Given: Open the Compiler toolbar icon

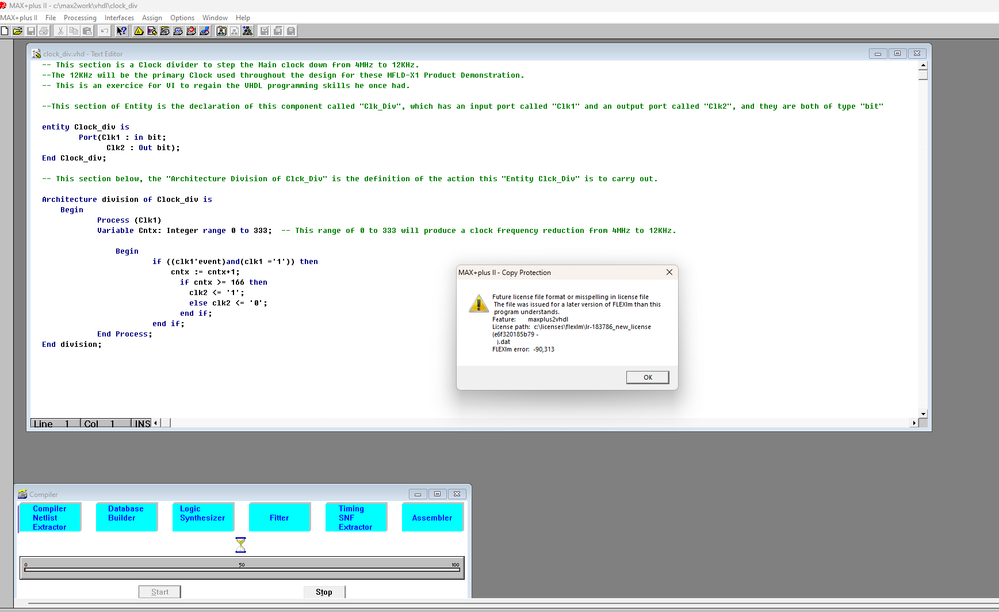Looking at the screenshot, I should click(165, 31).
